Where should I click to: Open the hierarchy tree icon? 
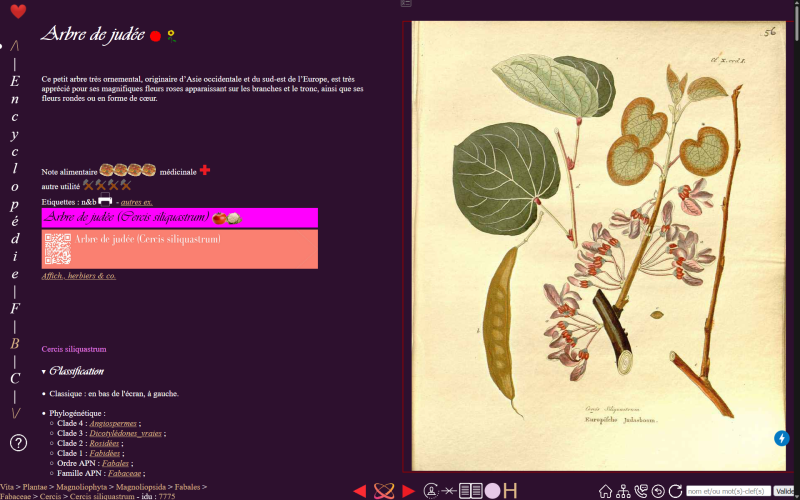coord(623,491)
